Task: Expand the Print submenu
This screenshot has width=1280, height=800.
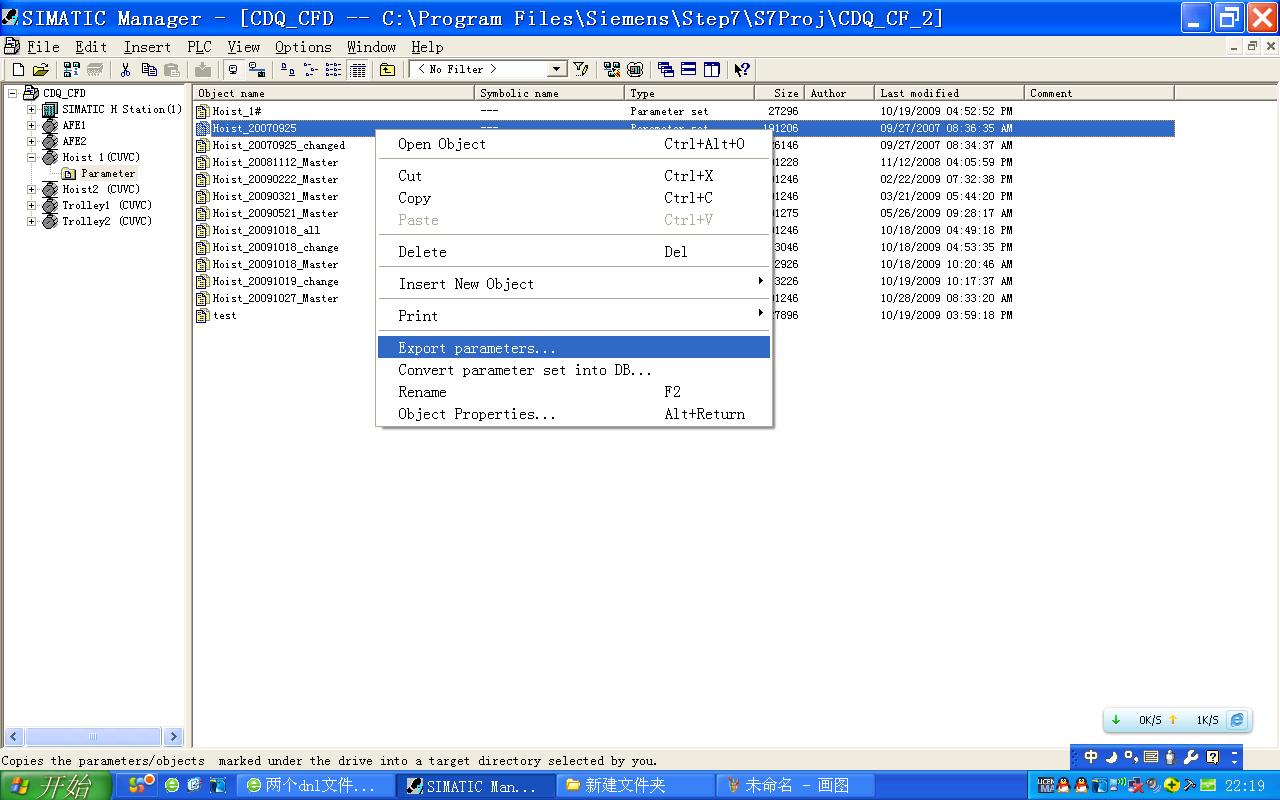Action: [574, 316]
